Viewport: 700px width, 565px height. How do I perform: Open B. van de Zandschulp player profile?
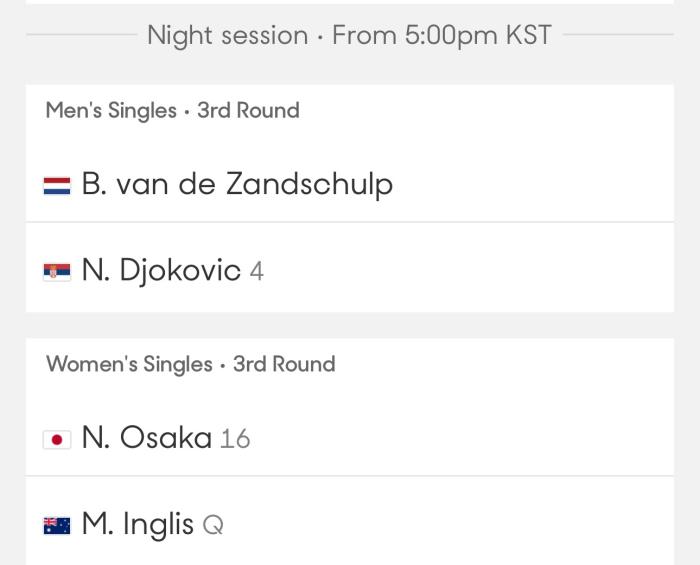tap(237, 185)
